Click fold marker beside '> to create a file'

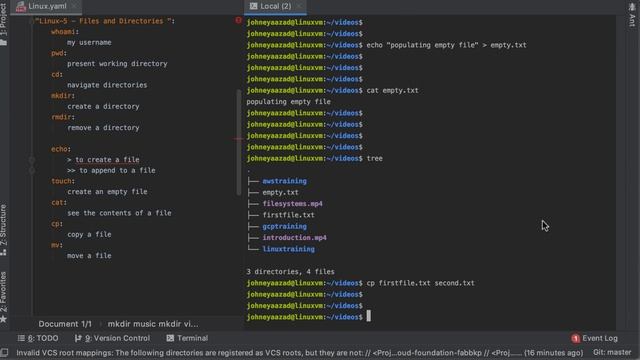pyautogui.click(x=32, y=160)
